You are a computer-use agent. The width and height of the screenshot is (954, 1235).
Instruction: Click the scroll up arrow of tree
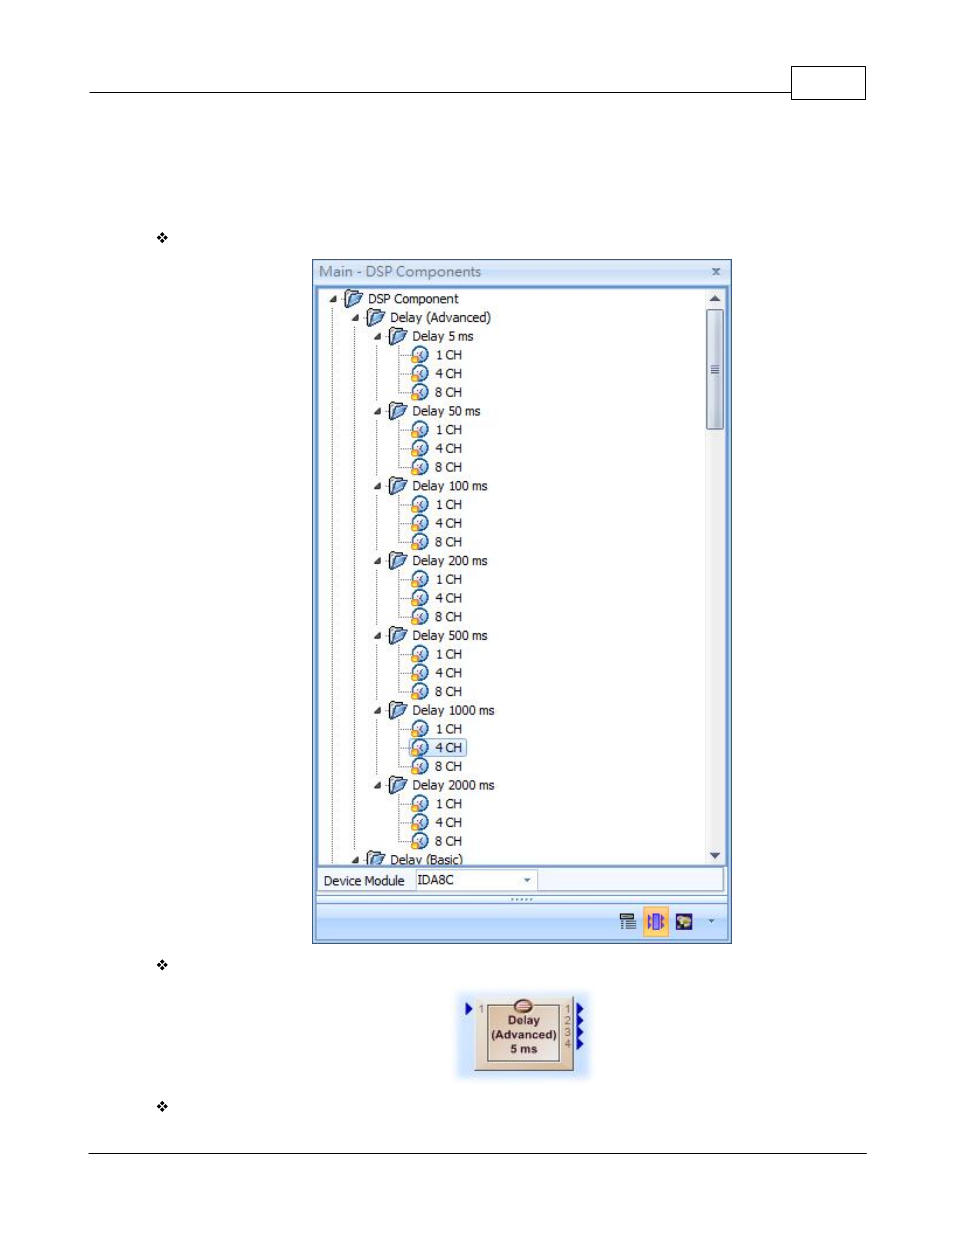pyautogui.click(x=715, y=298)
